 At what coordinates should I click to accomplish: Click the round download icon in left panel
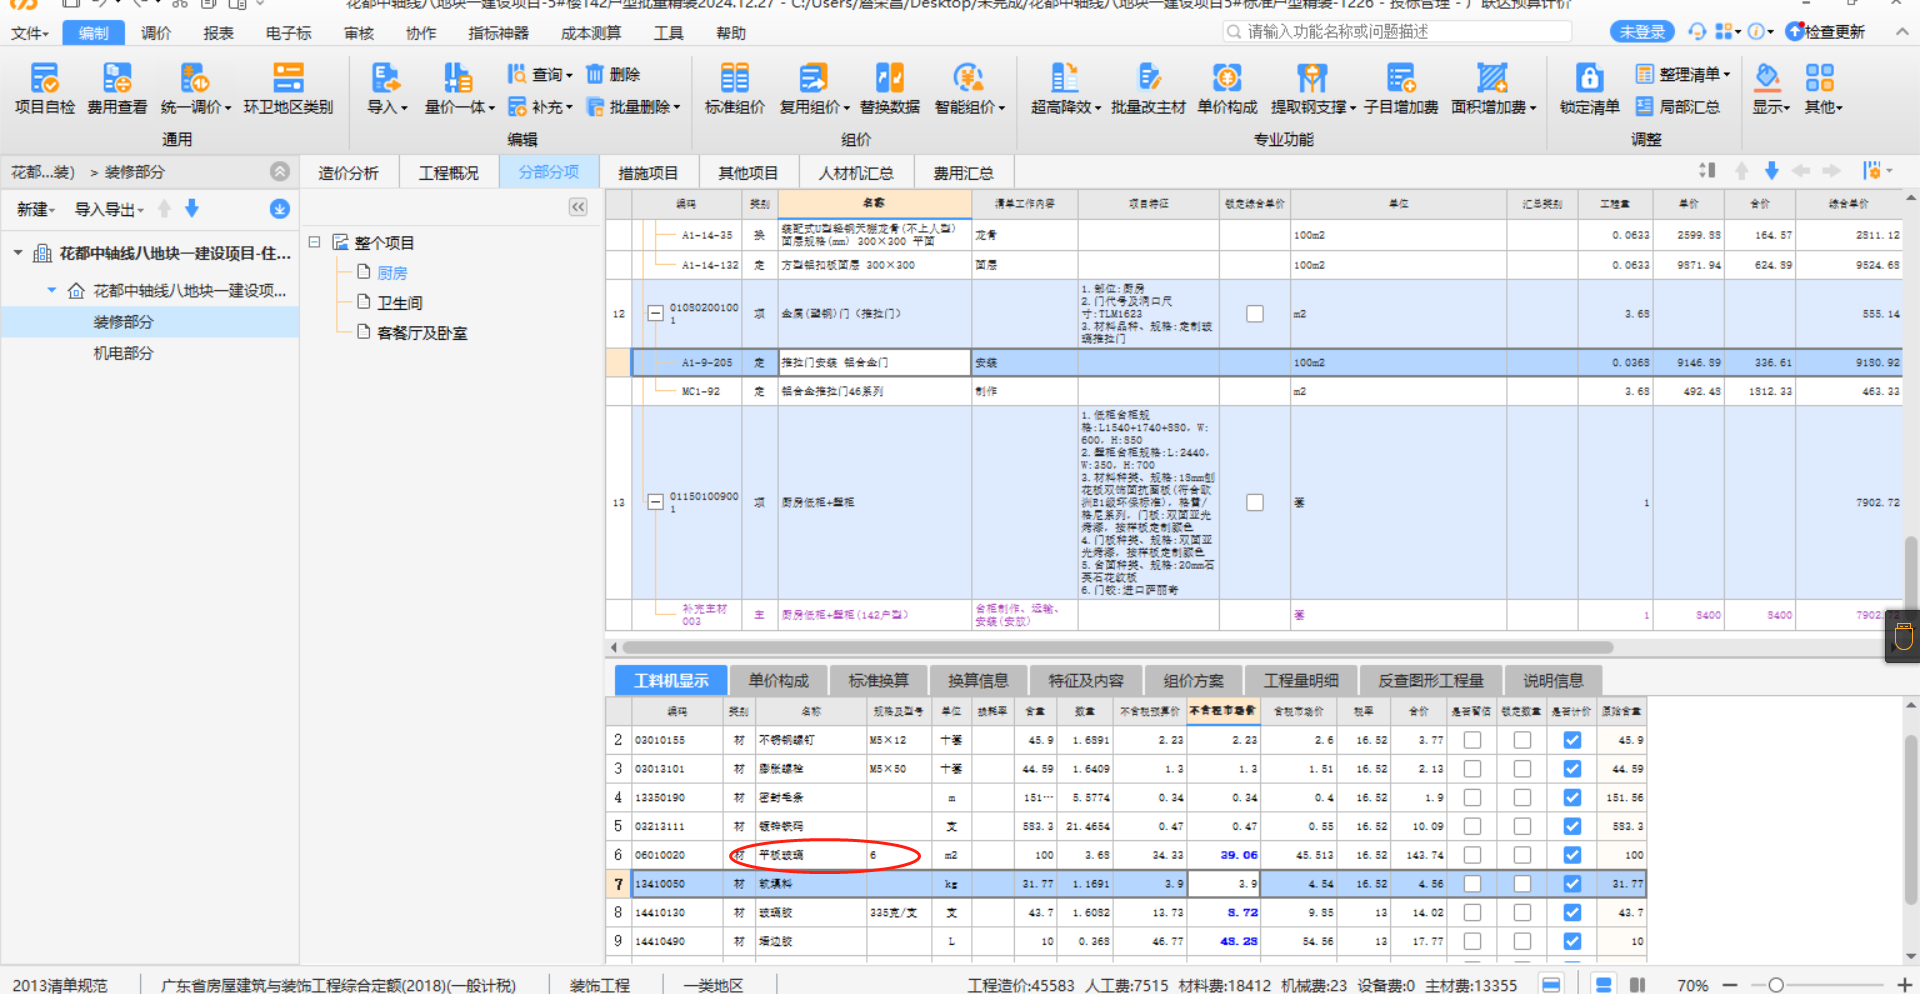[280, 208]
